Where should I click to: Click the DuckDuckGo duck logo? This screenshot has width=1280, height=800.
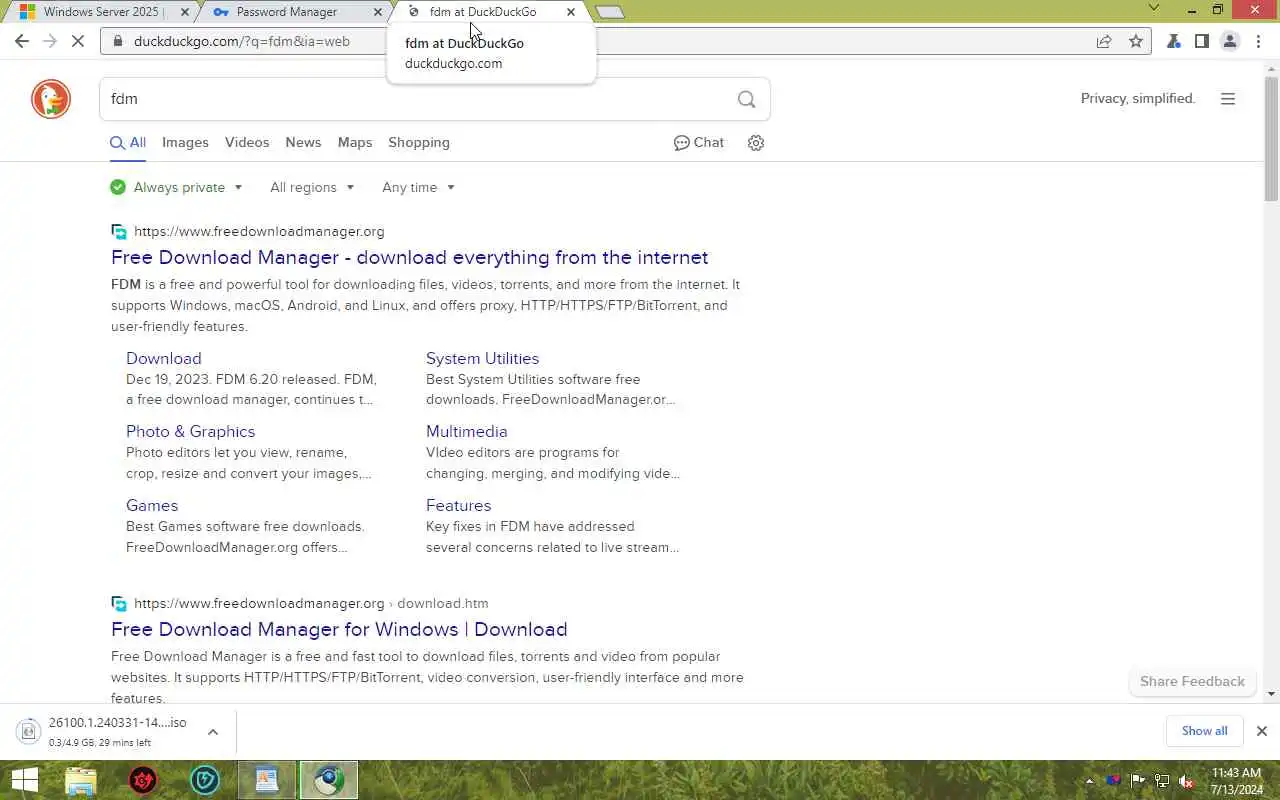coord(51,99)
